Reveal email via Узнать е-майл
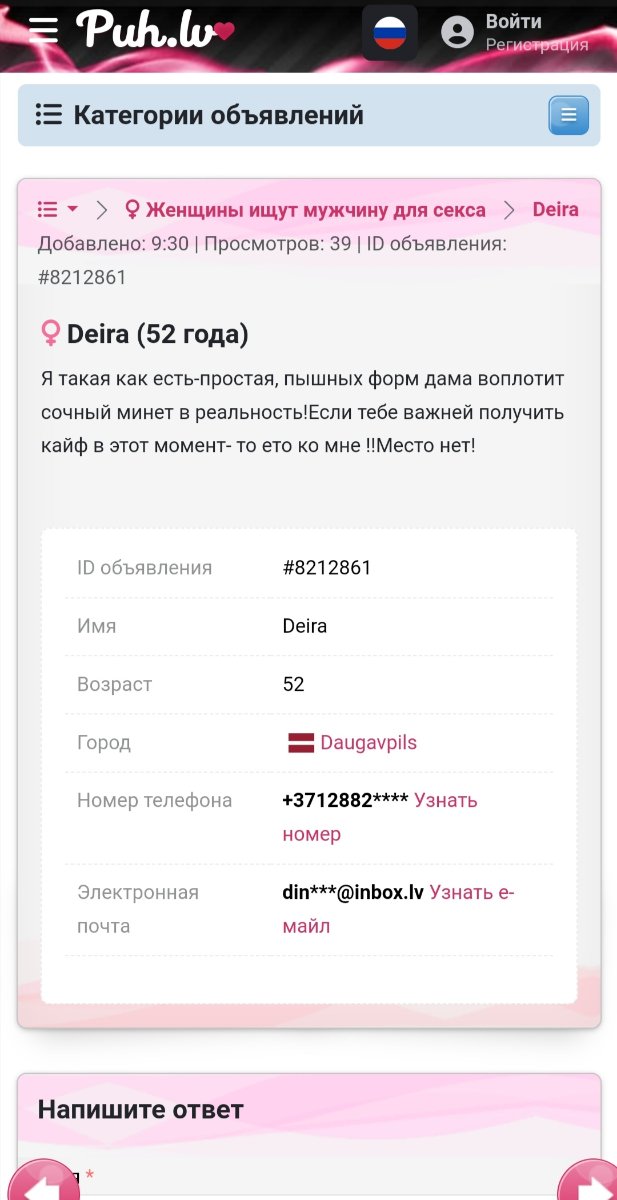 click(x=398, y=909)
